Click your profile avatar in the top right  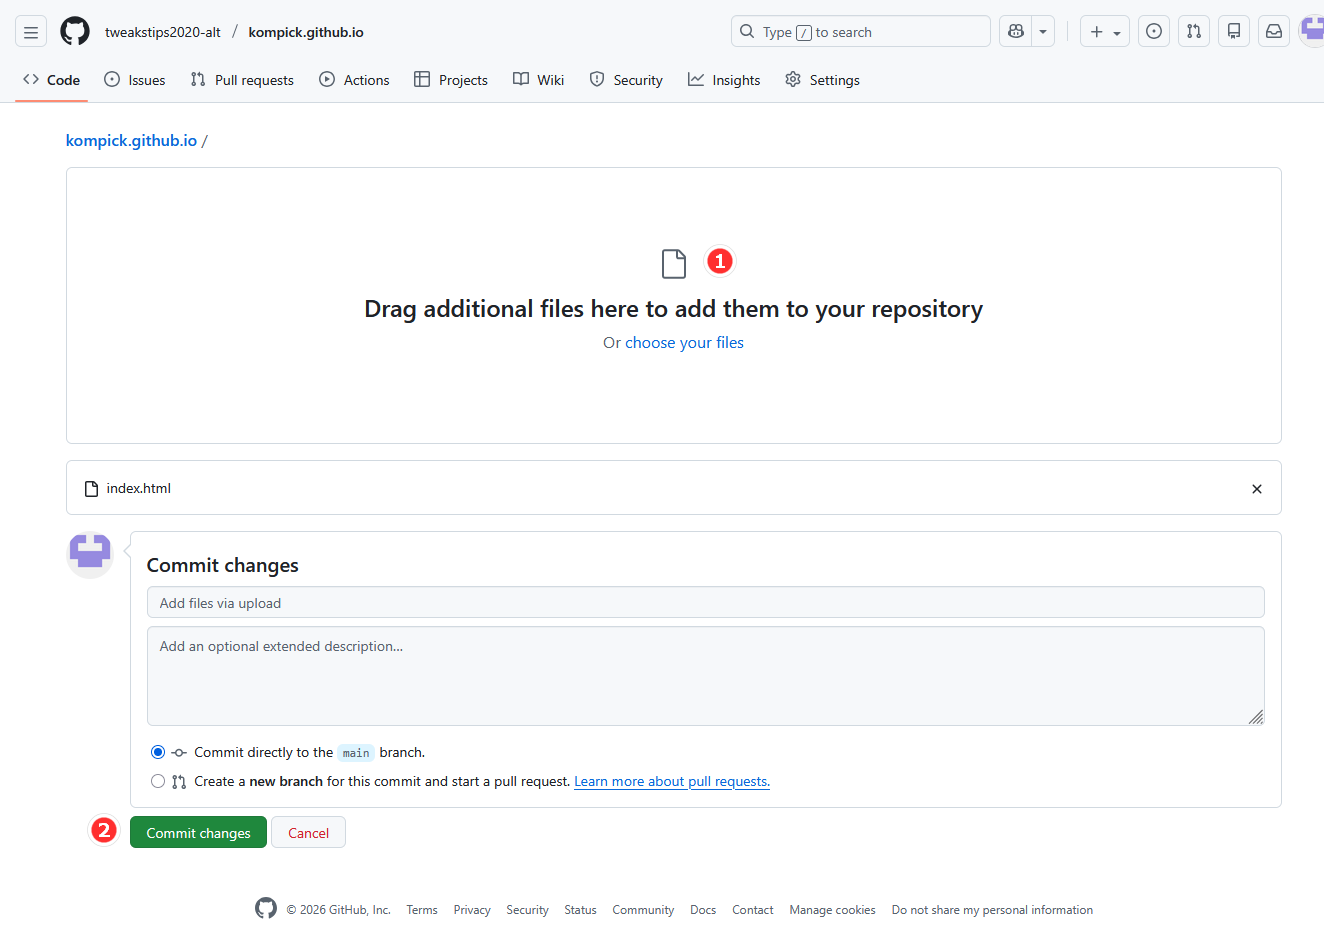click(x=1311, y=31)
